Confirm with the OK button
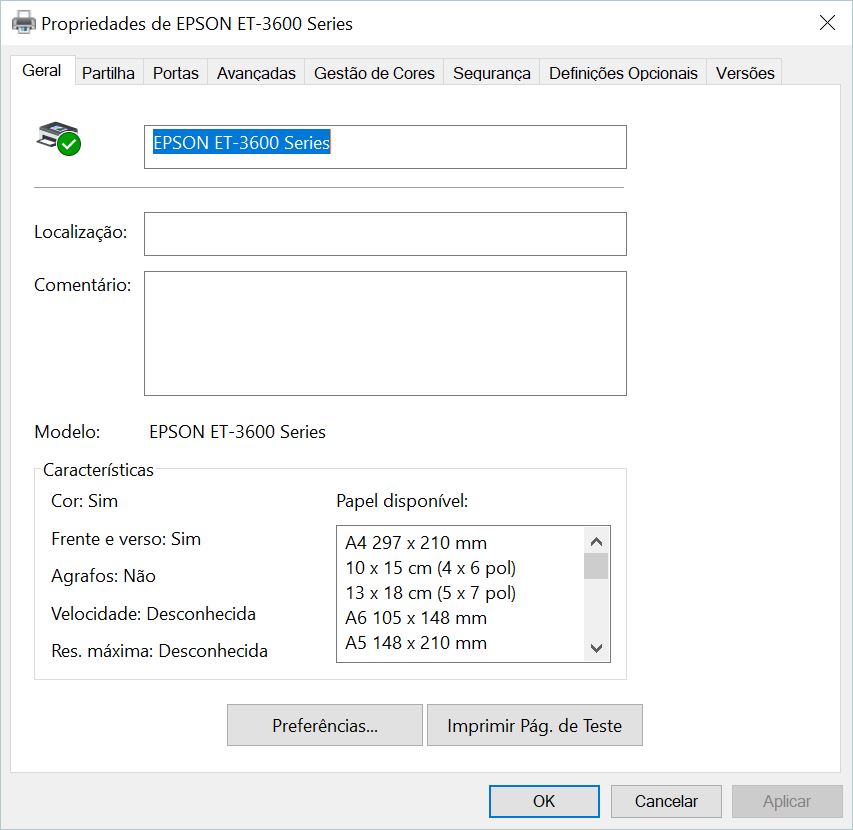853x830 pixels. point(544,801)
